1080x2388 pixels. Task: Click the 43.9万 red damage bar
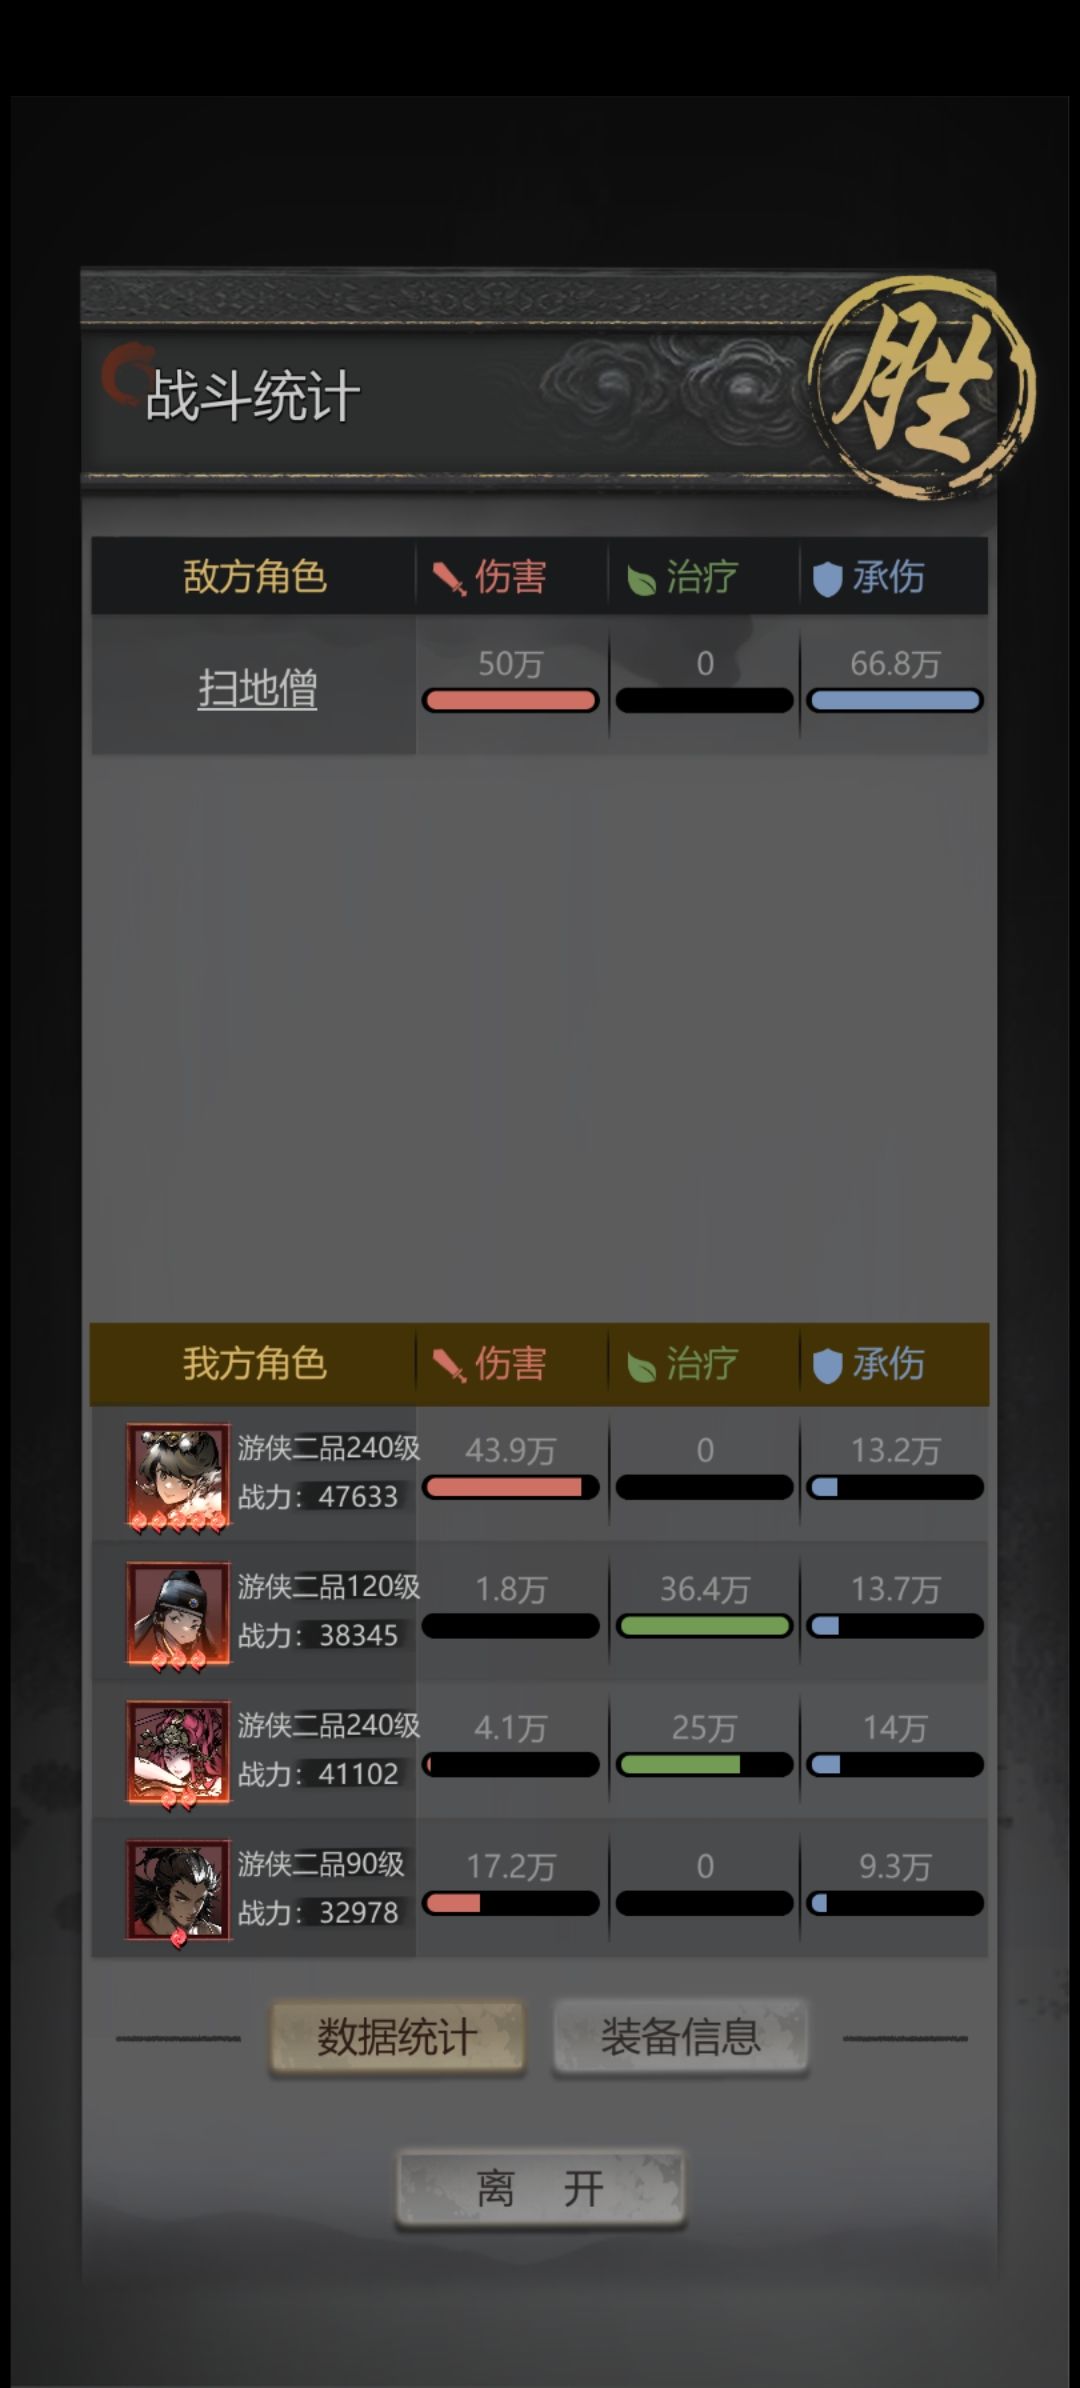(x=511, y=1487)
